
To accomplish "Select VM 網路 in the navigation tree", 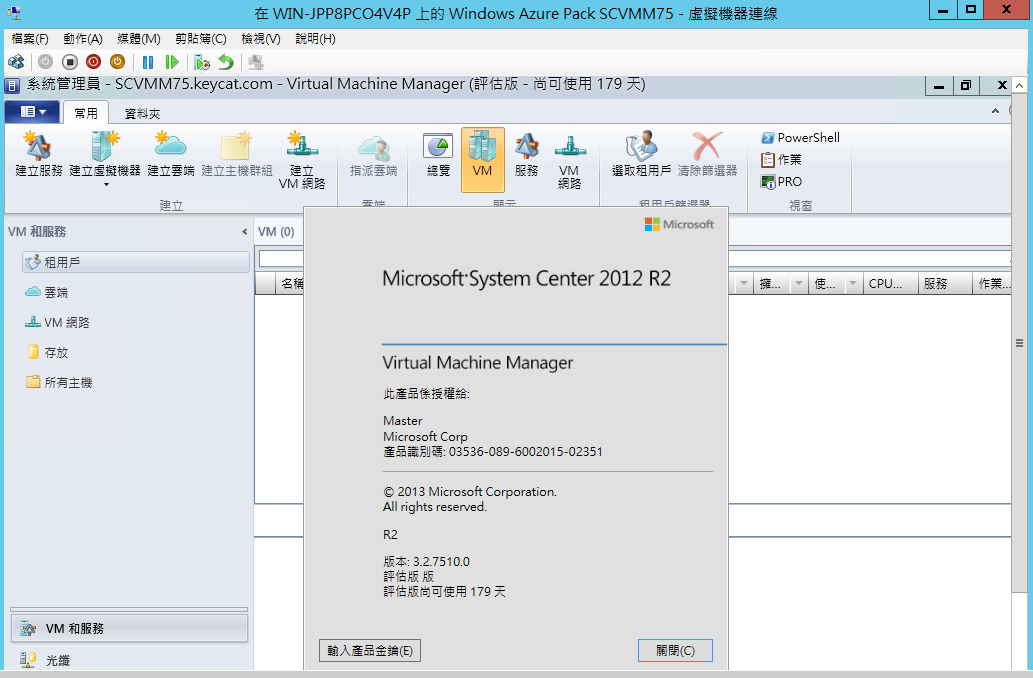I will tap(57, 322).
